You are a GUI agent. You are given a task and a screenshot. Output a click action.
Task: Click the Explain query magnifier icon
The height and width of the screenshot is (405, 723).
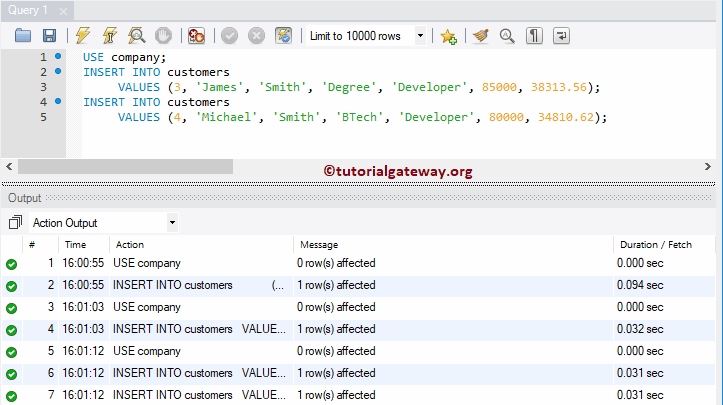[137, 36]
